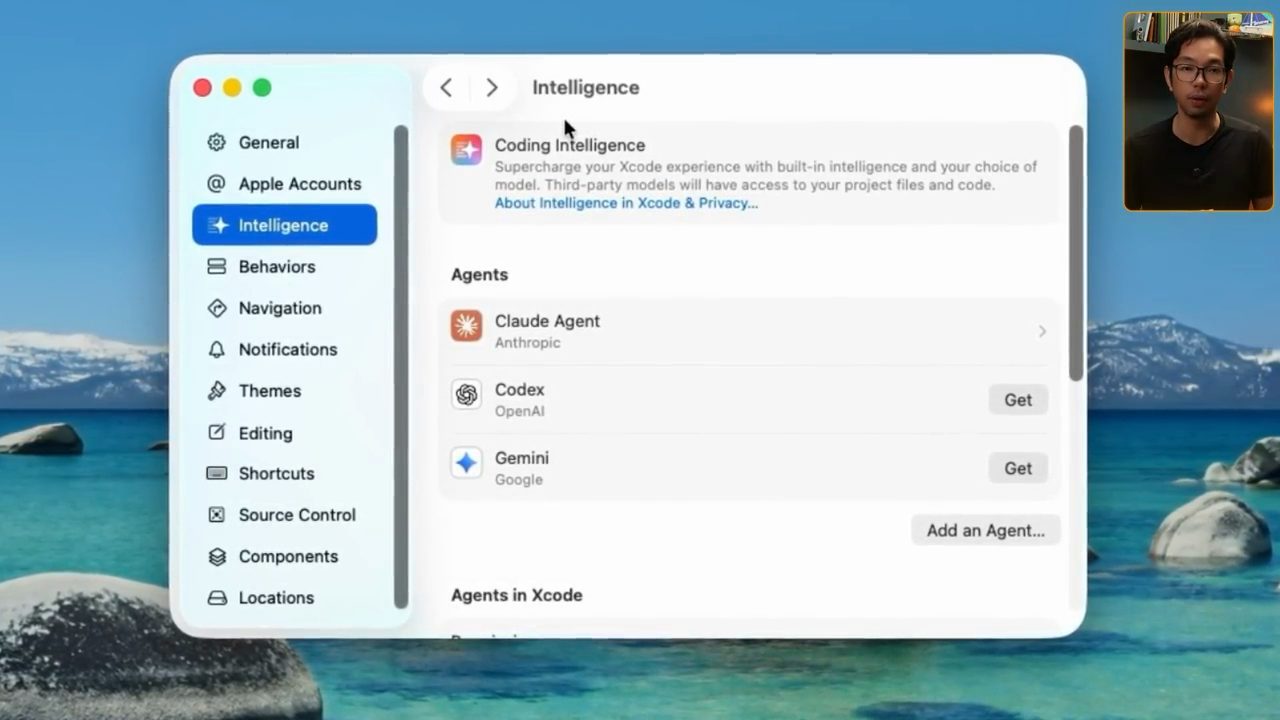Select the Notifications sidebar label
The width and height of the screenshot is (1280, 720).
point(288,349)
